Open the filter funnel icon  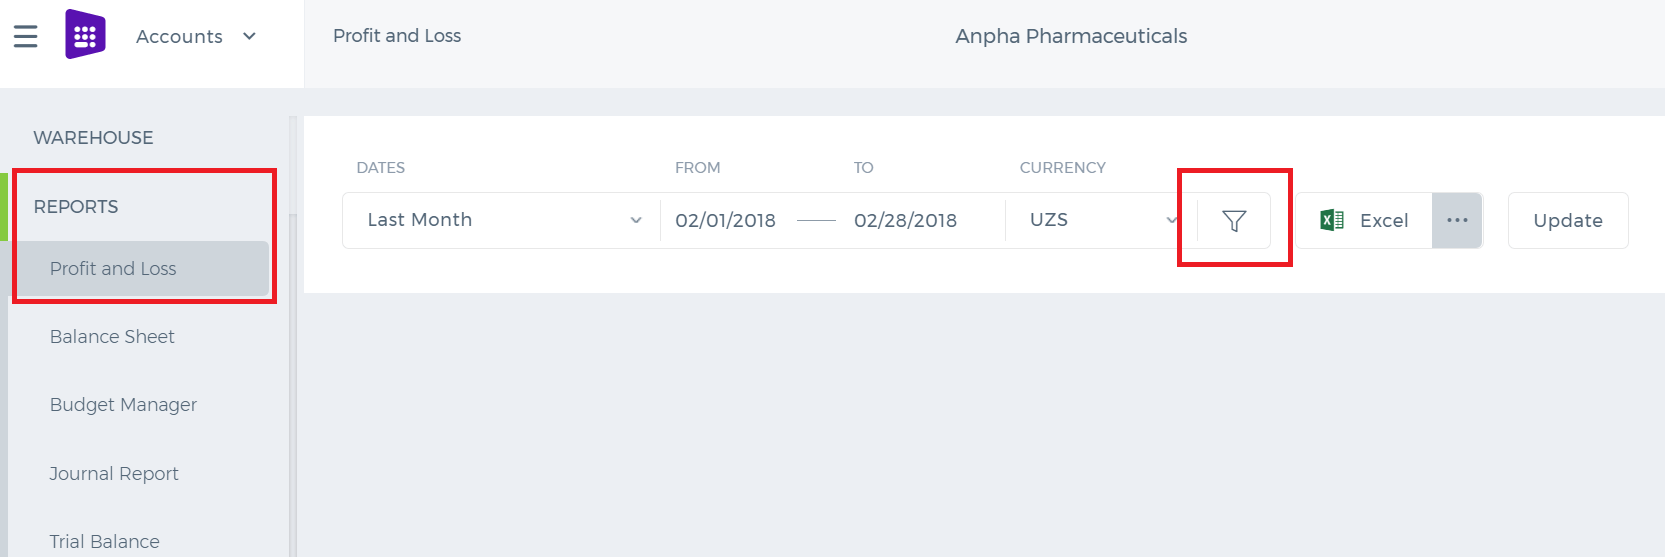[1234, 220]
